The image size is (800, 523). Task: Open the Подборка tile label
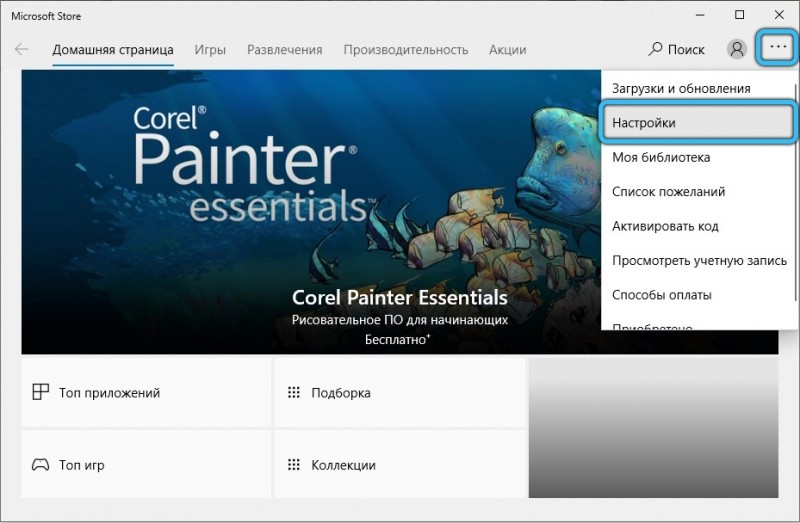point(341,393)
